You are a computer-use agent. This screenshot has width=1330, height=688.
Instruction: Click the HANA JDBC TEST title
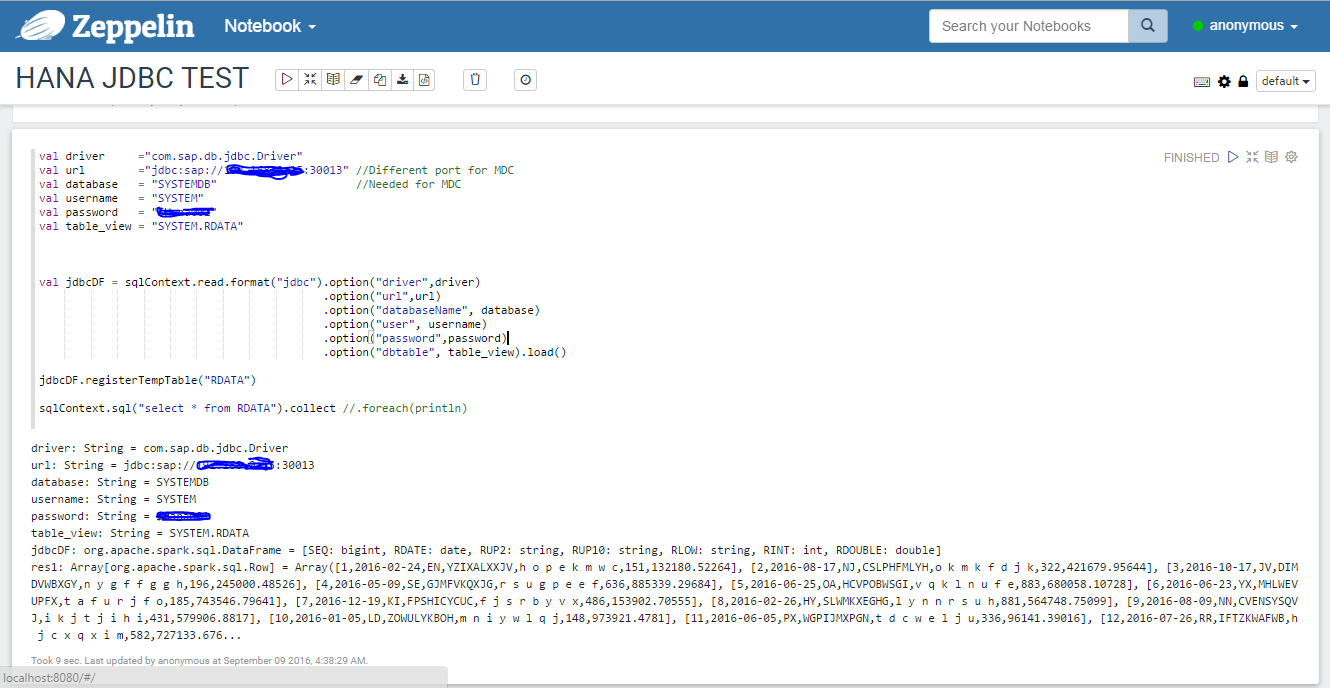(132, 79)
